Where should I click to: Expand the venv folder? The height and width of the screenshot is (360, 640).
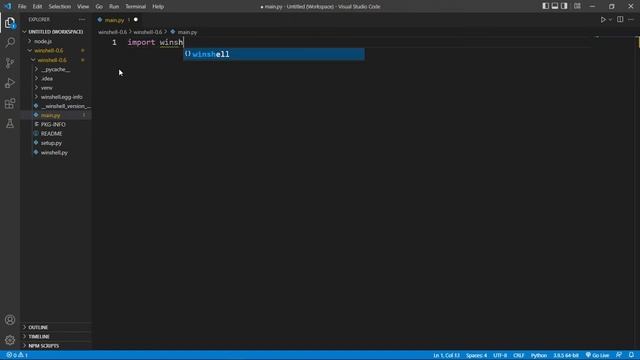tap(47, 88)
